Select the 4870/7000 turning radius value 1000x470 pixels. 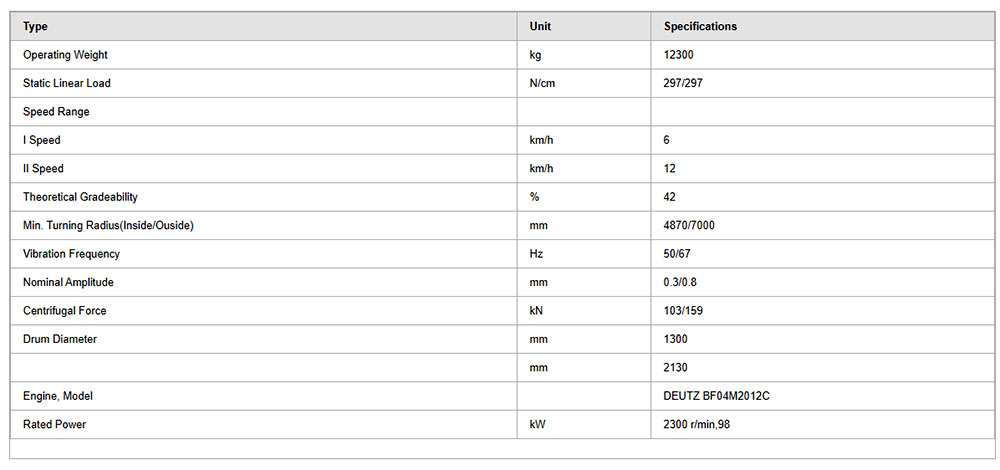689,225
